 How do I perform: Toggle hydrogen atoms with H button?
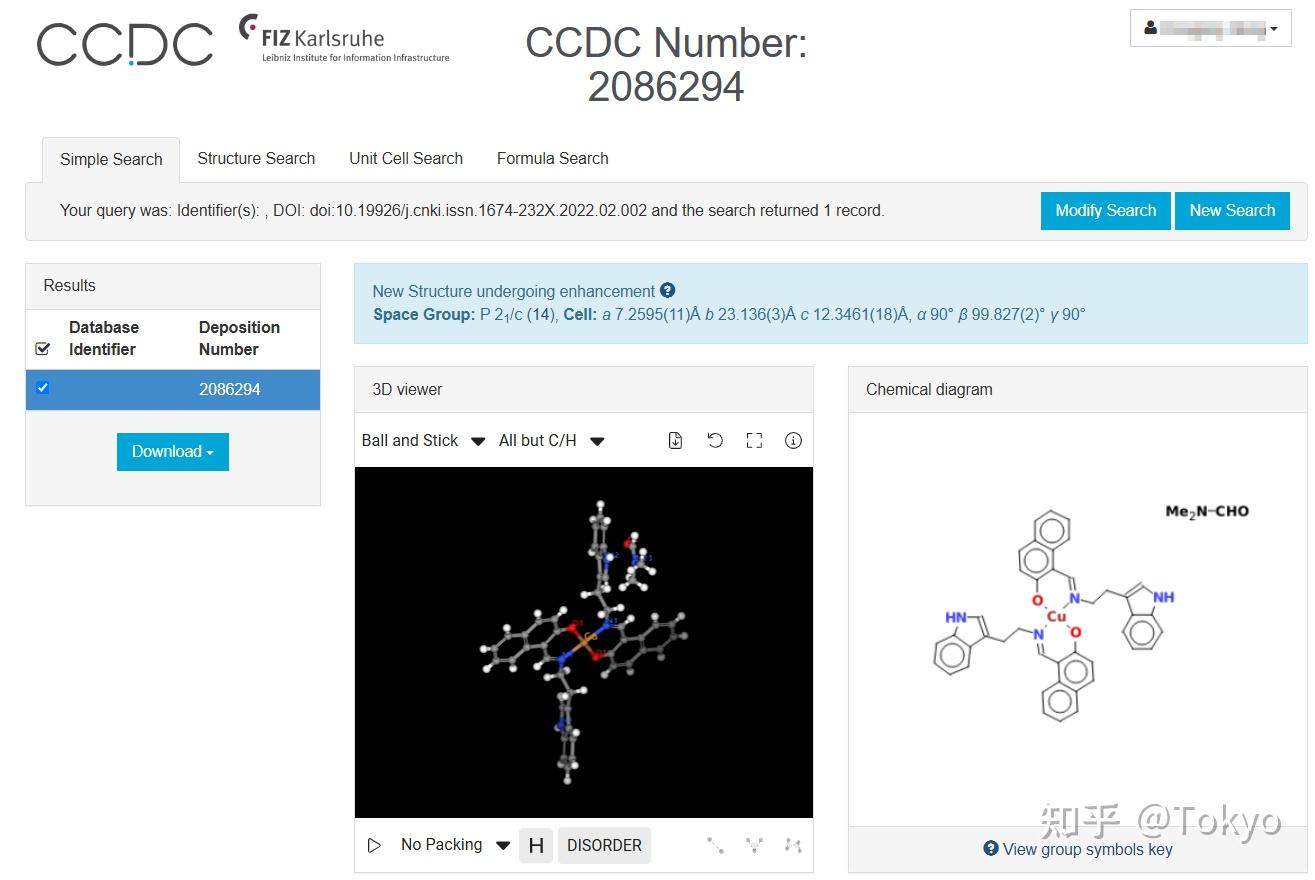coord(536,846)
